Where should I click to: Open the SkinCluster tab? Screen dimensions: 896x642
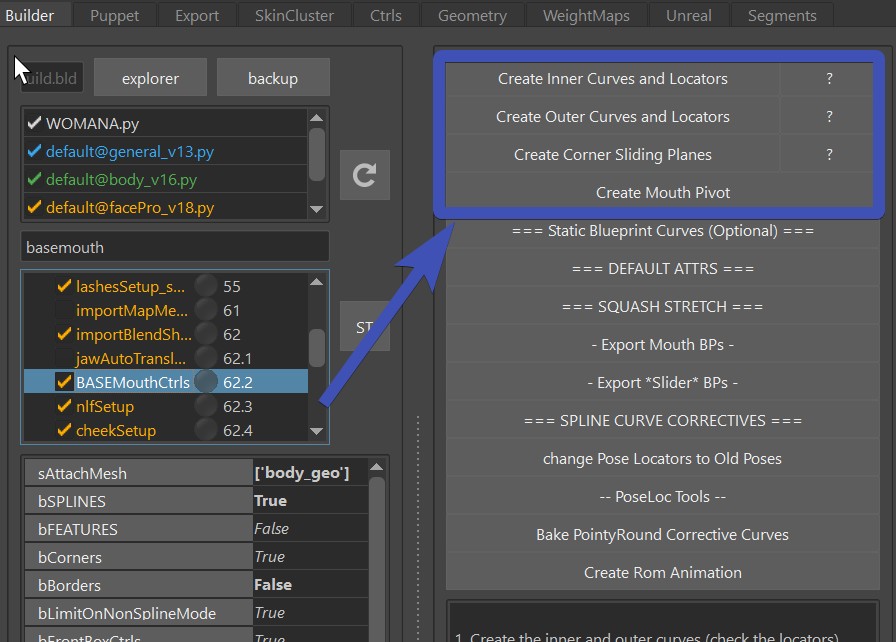tap(294, 15)
